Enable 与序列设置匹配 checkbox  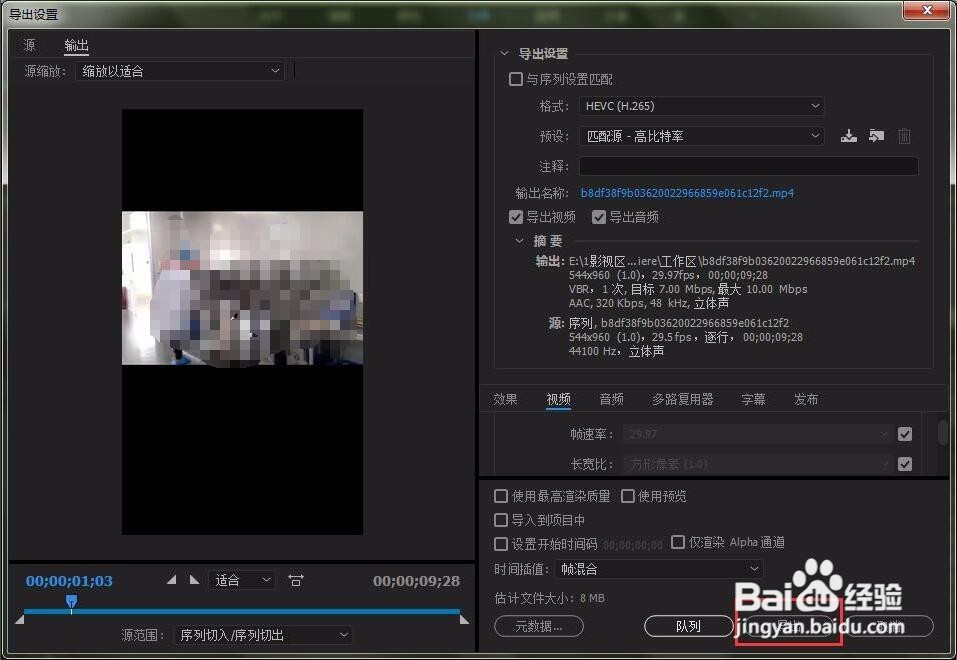click(516, 79)
